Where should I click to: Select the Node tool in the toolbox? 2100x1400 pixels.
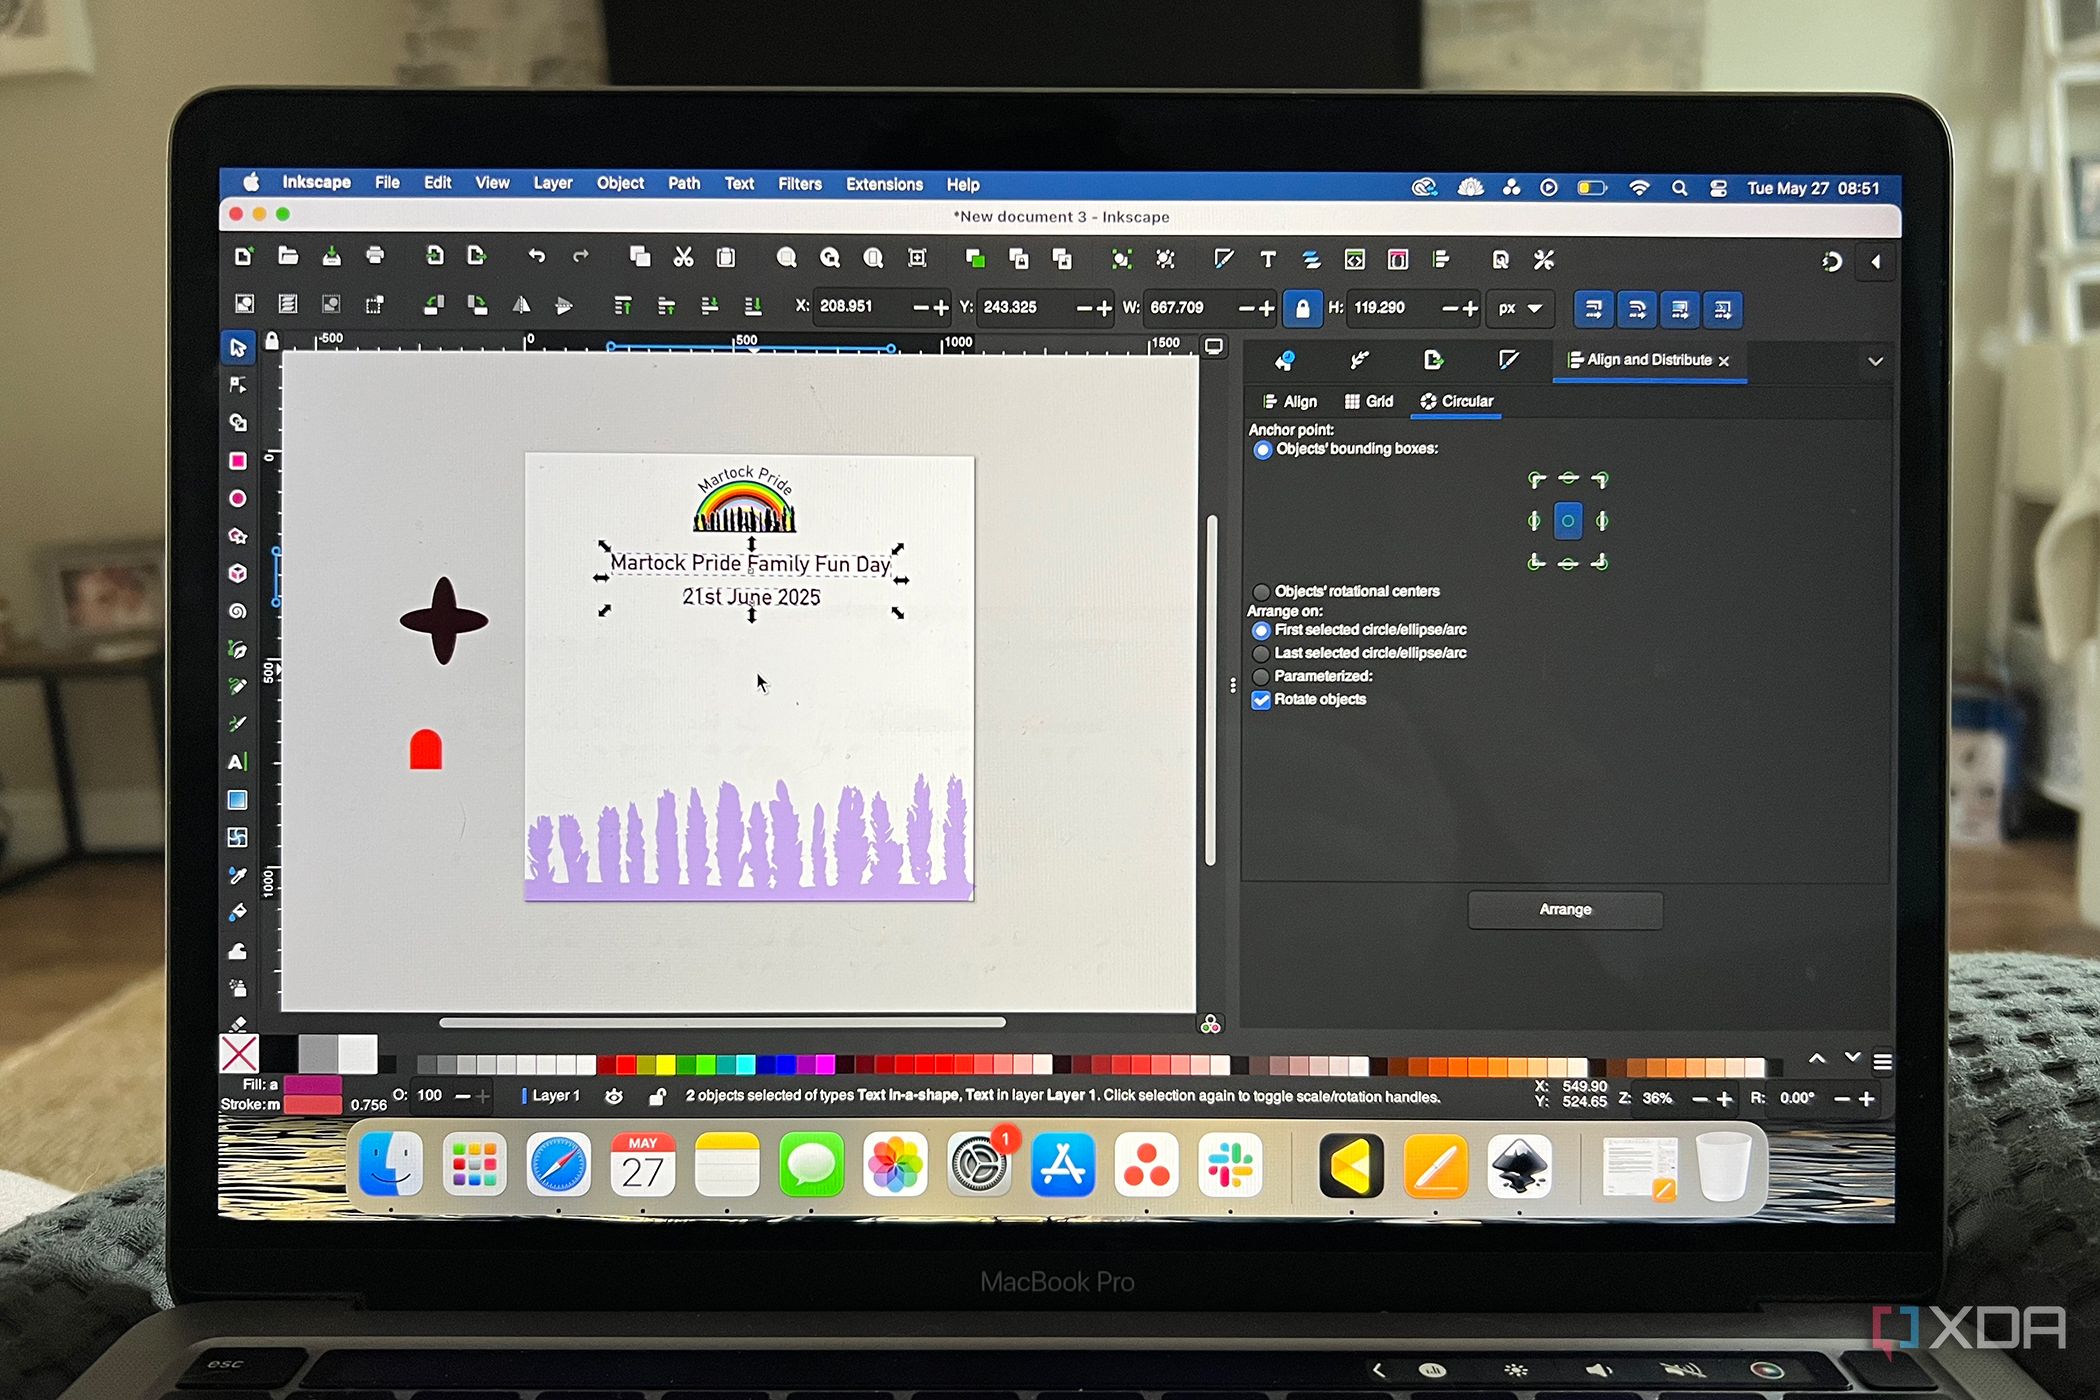point(237,385)
